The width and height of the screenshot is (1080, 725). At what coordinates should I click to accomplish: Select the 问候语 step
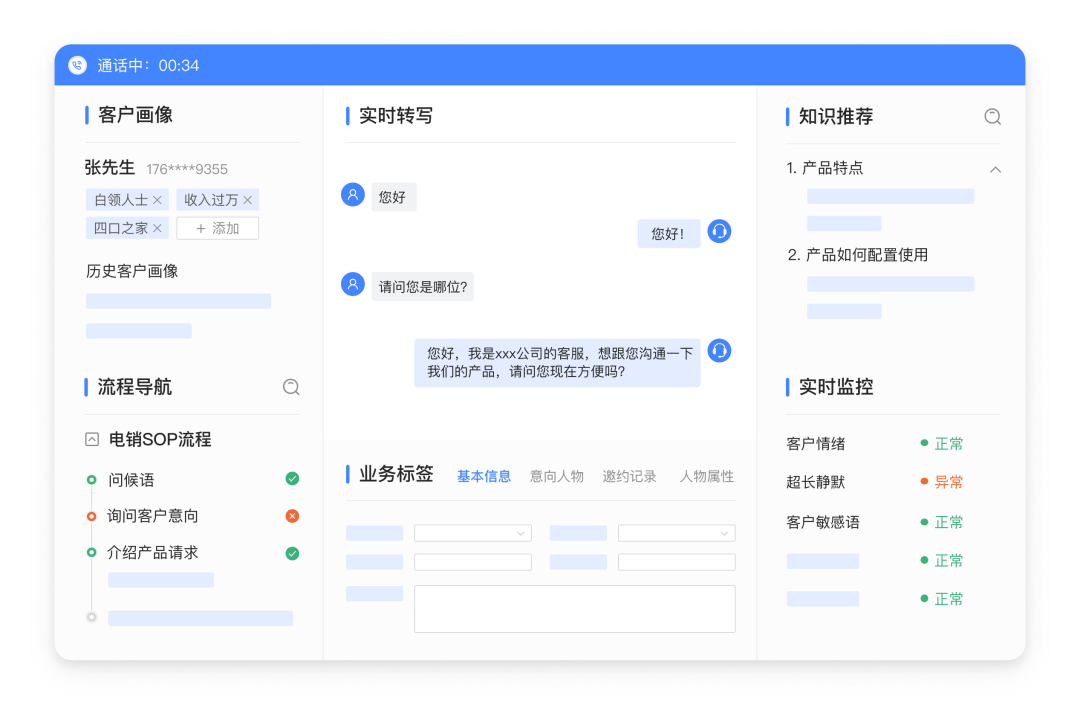[x=131, y=480]
